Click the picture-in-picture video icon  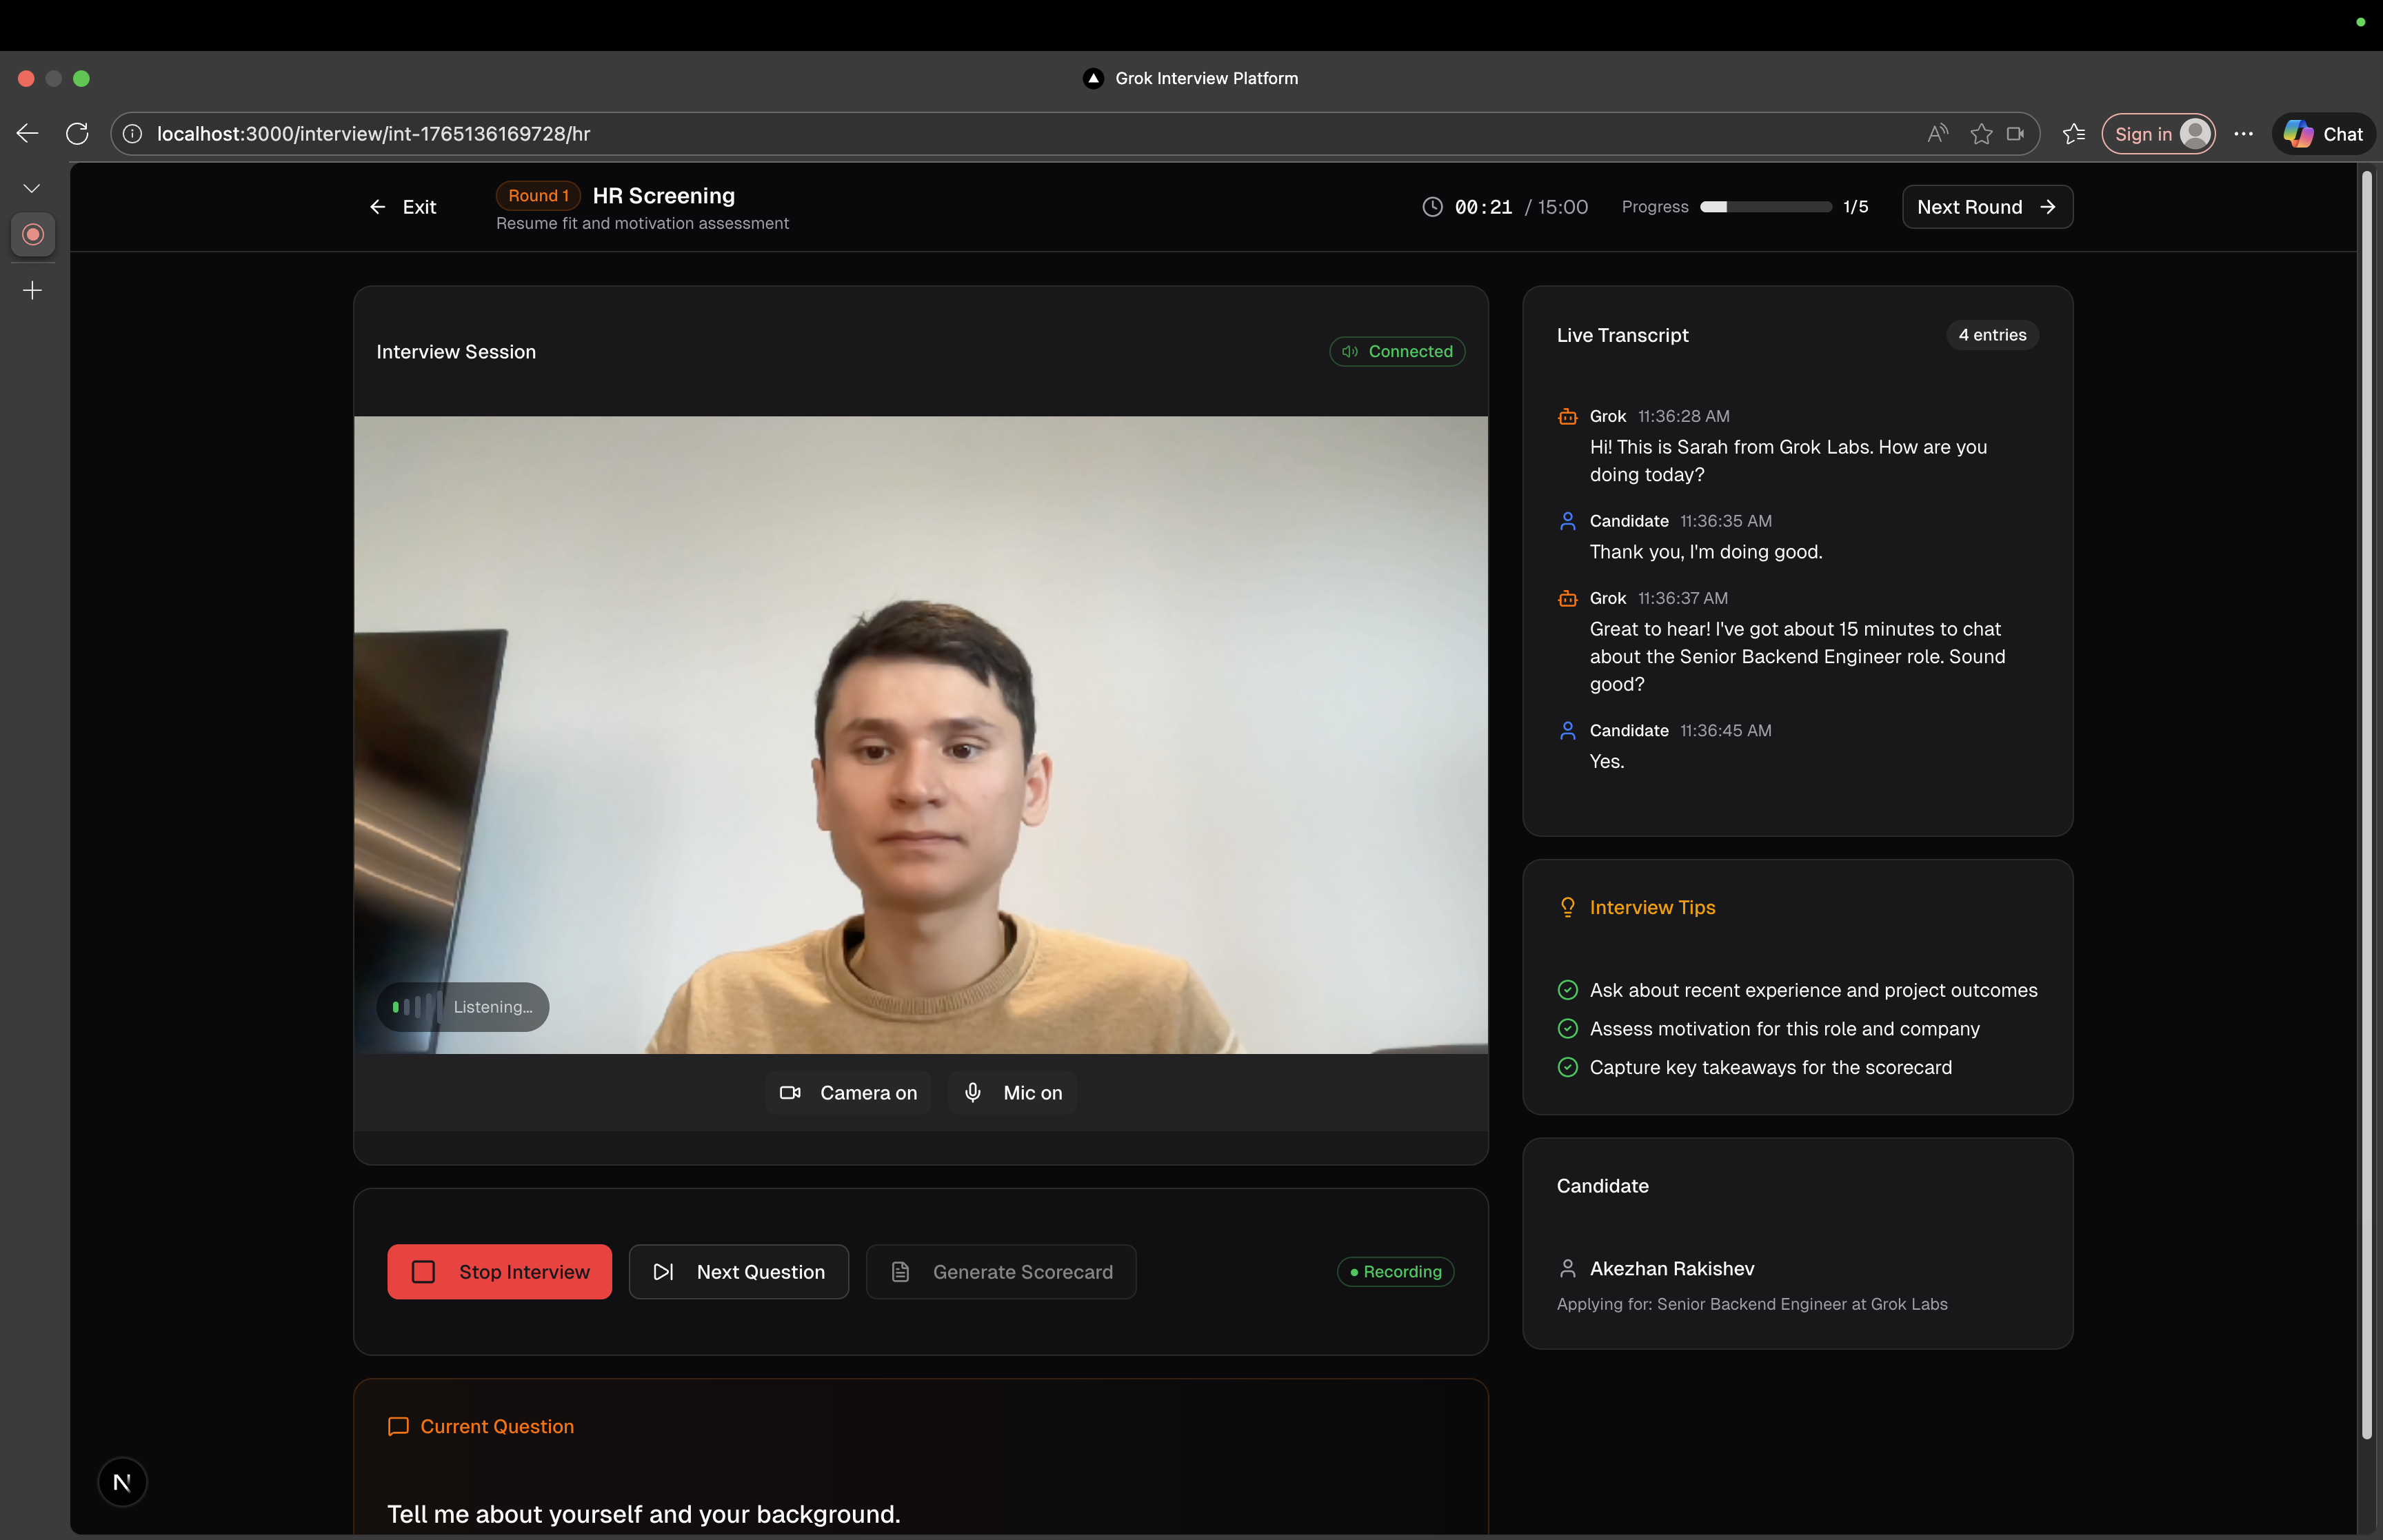2015,134
